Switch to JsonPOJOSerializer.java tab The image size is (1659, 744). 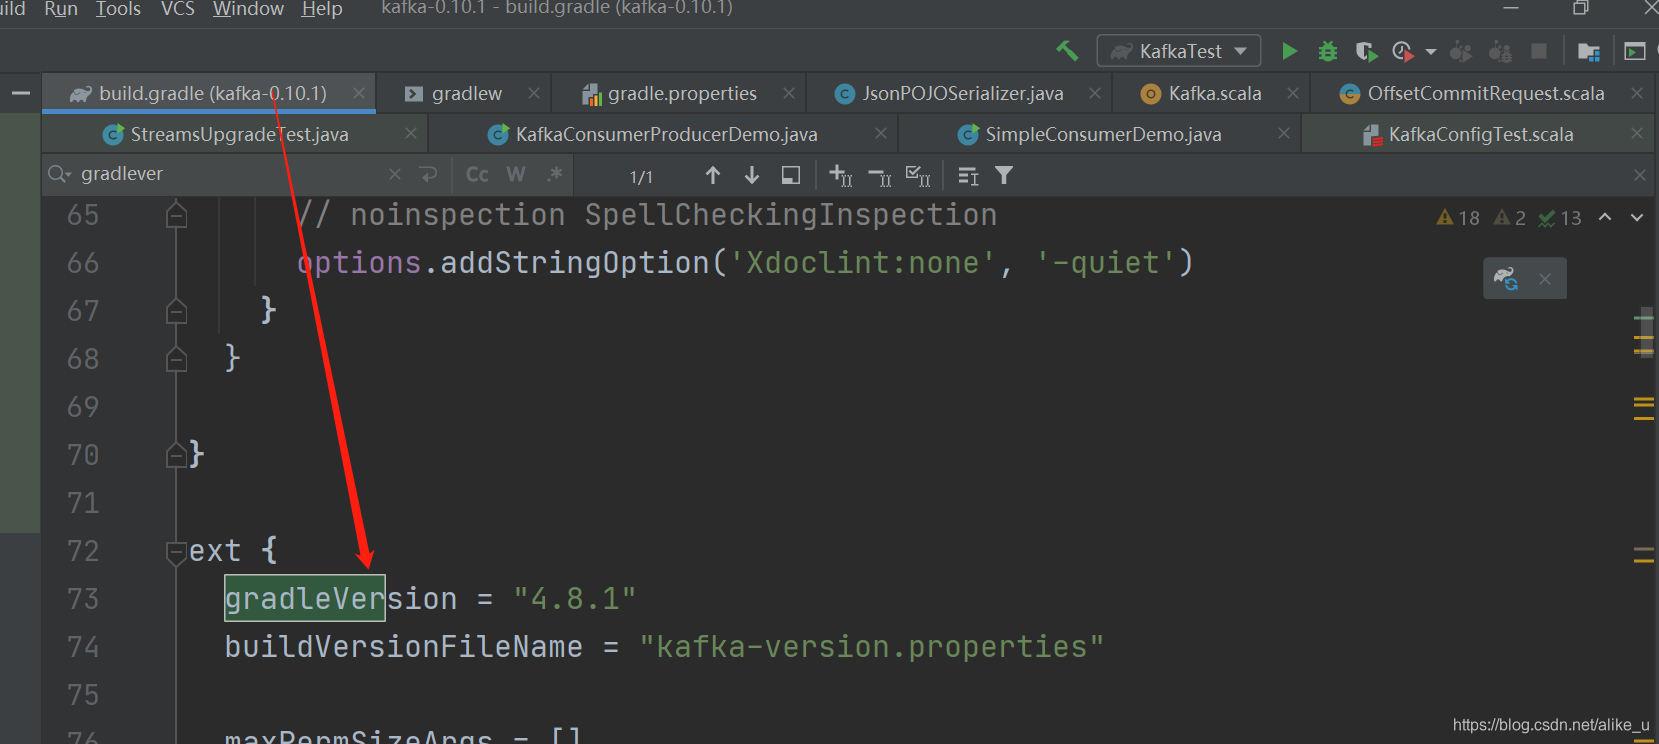(x=962, y=93)
